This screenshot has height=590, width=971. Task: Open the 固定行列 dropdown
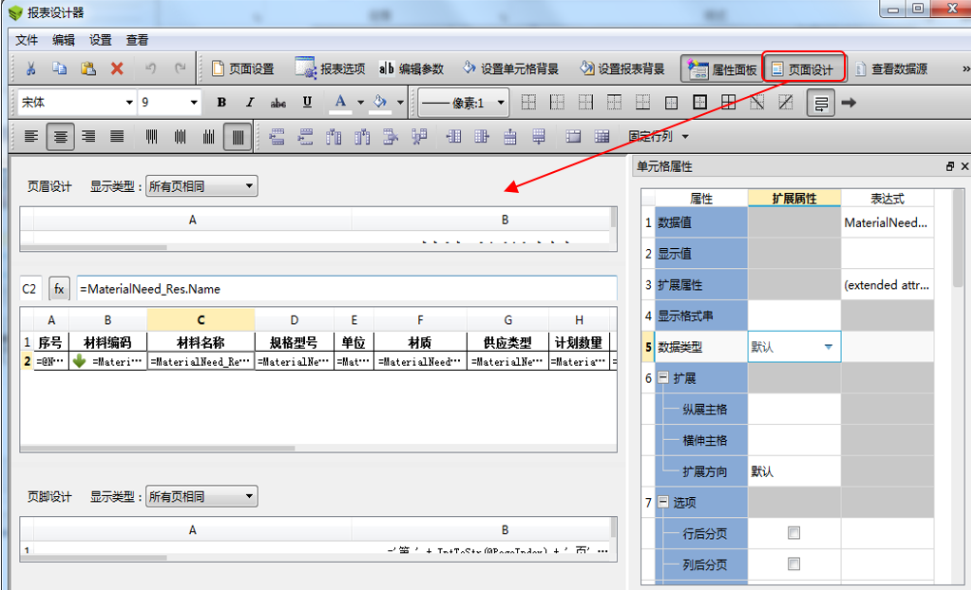[658, 137]
